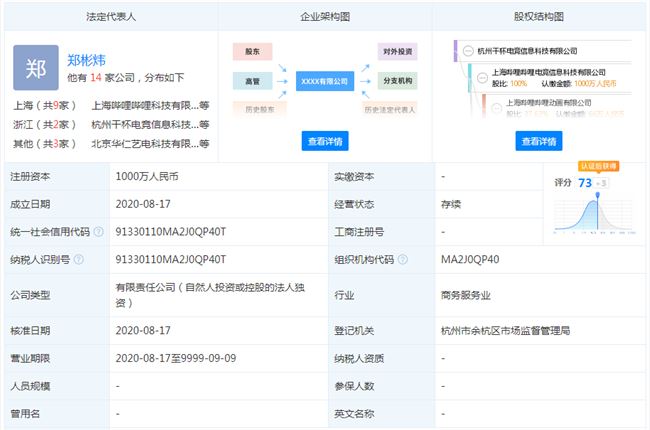Image resolution: width=650 pixels, height=430 pixels.
Task: Select the 对外投资 diagram node
Action: click(398, 51)
